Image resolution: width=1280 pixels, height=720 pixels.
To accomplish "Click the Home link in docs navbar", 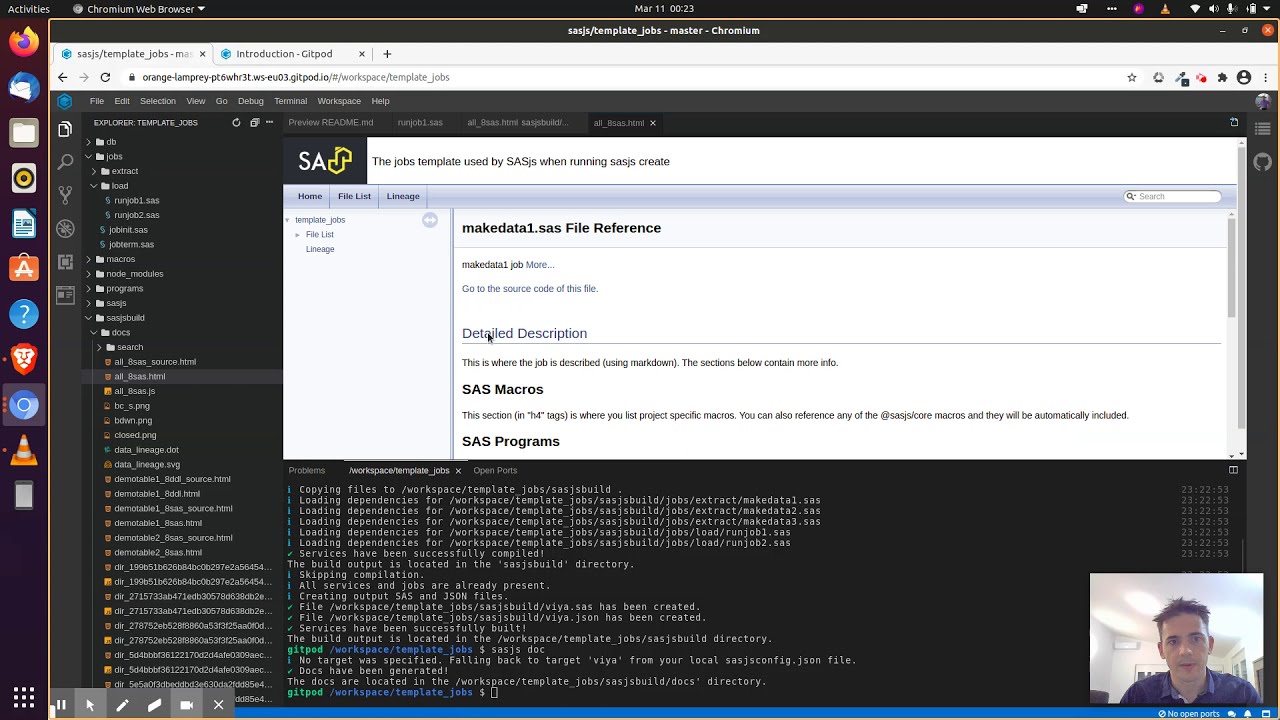I will point(310,196).
